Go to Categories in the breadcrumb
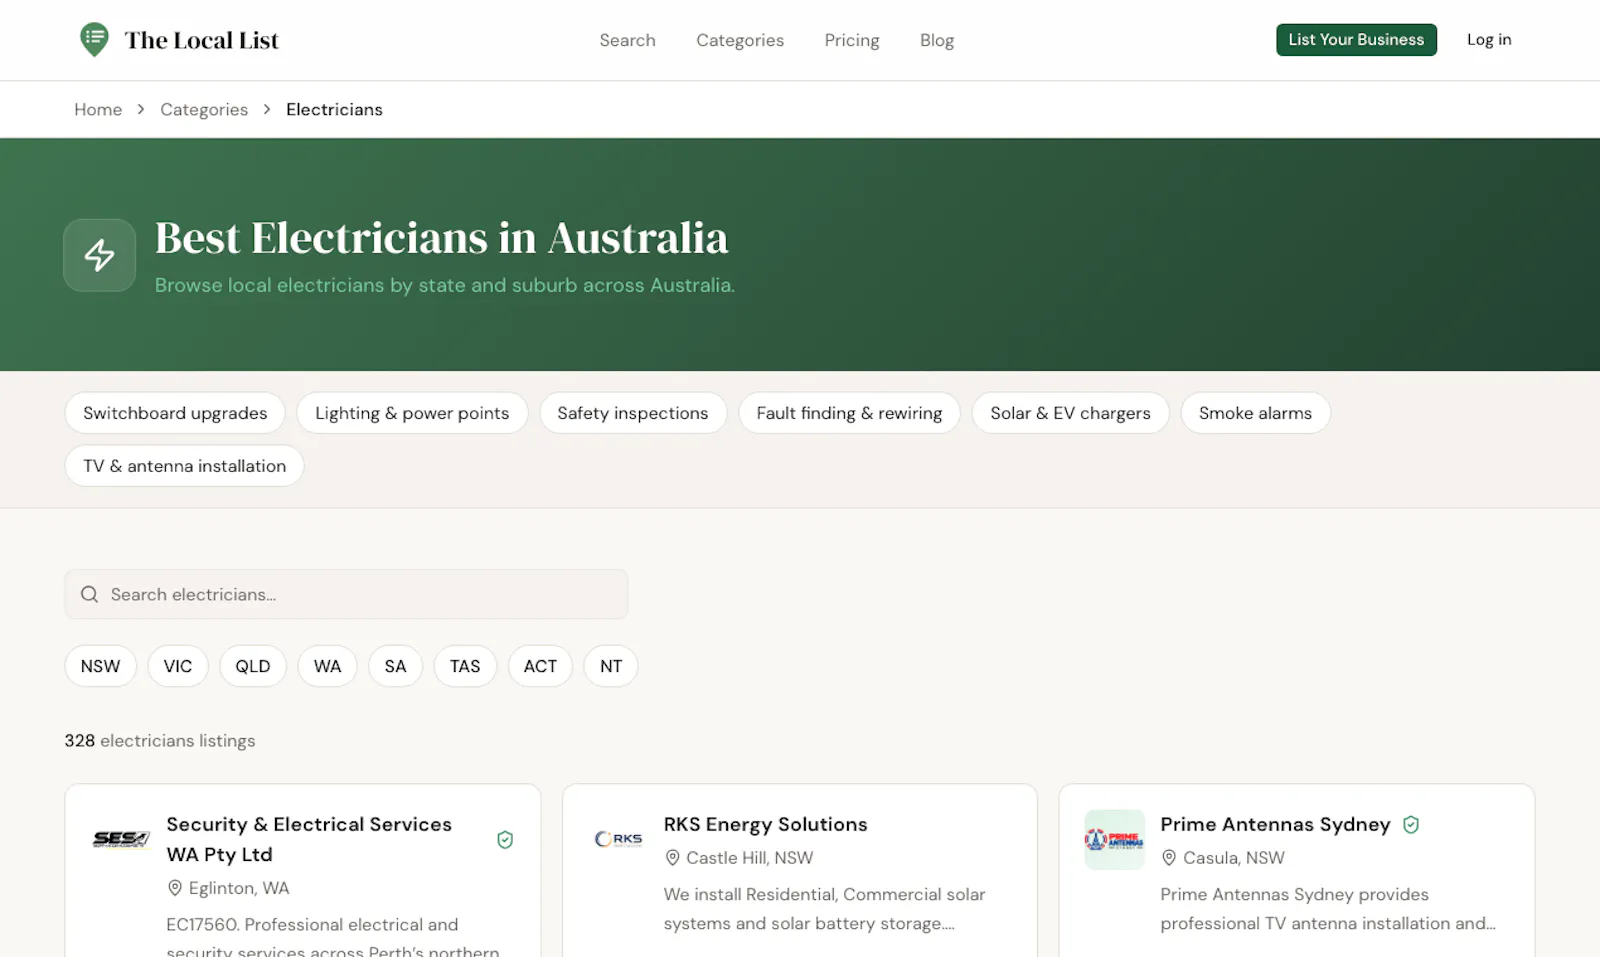The width and height of the screenshot is (1600, 957). pyautogui.click(x=204, y=109)
